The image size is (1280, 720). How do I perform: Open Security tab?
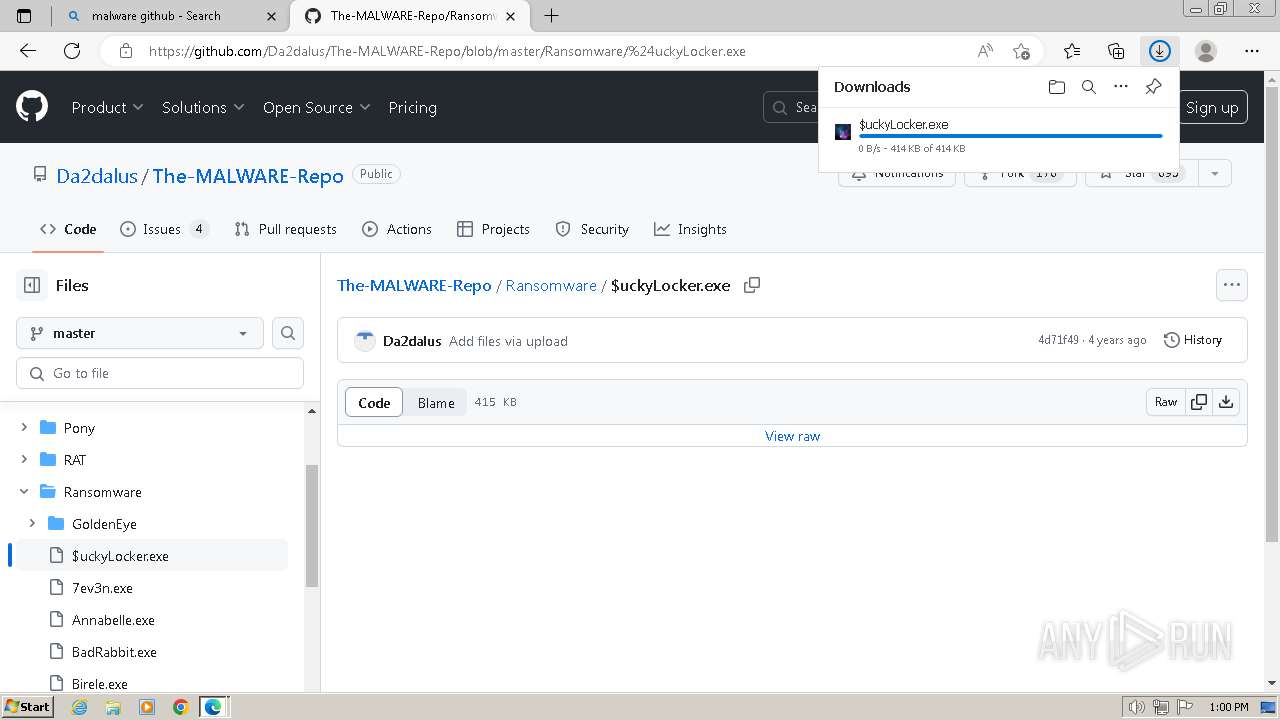coord(592,229)
